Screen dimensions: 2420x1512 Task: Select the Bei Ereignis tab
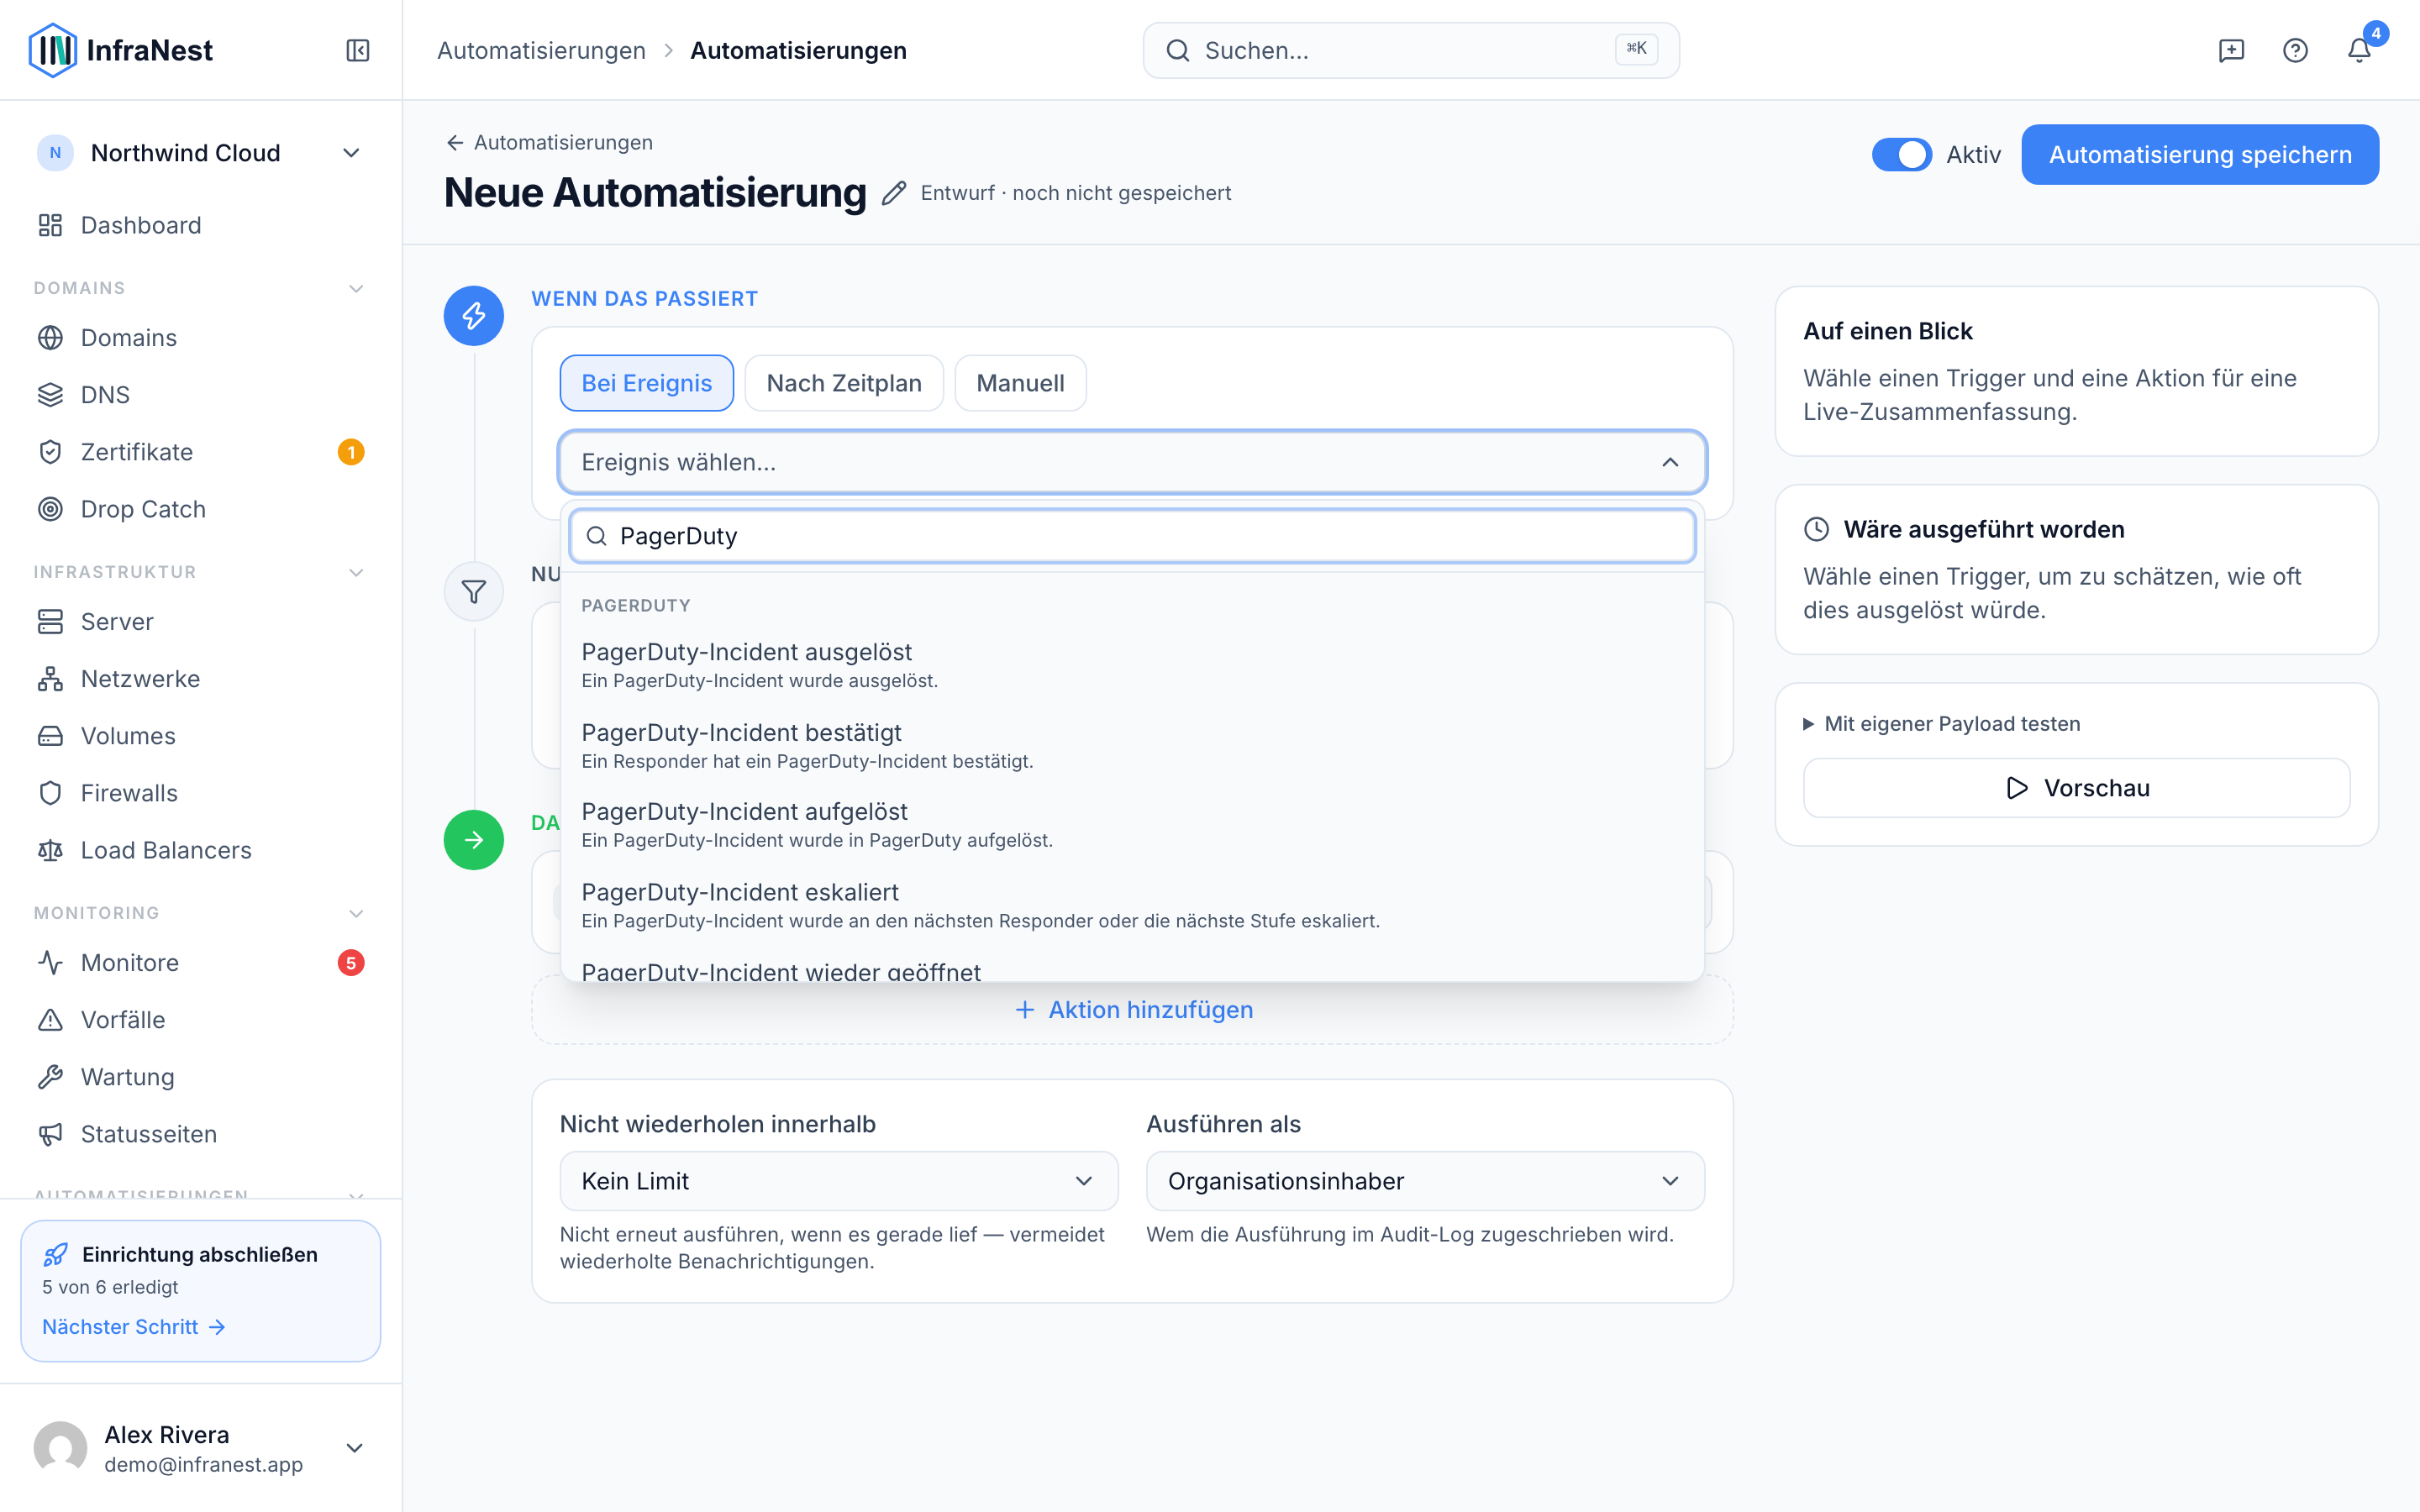tap(646, 383)
